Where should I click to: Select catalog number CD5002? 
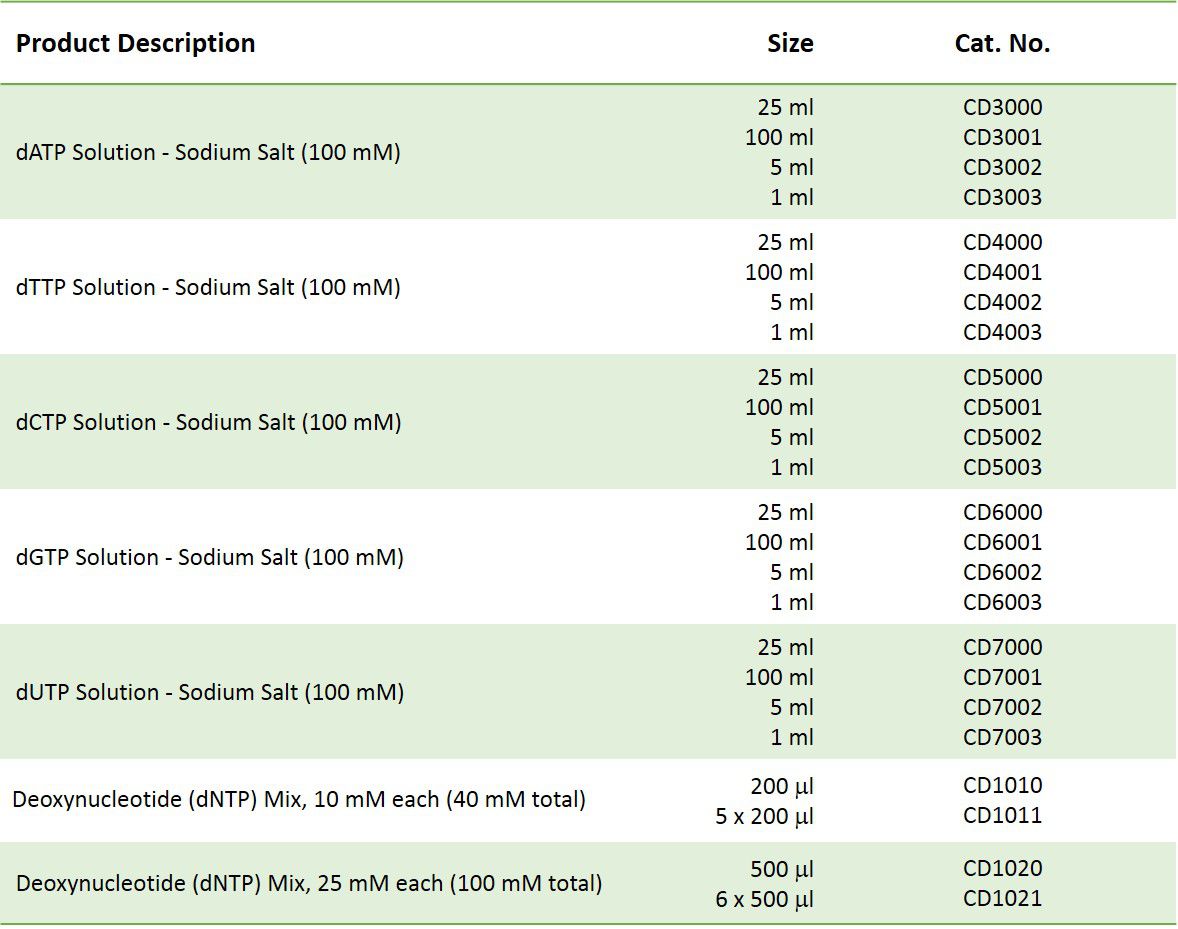[x=1002, y=437]
